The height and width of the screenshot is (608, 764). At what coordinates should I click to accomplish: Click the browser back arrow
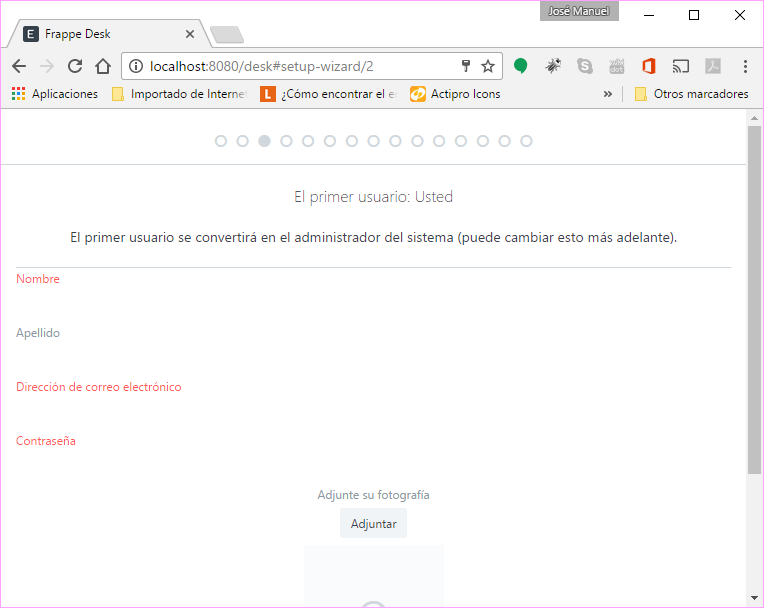tap(19, 66)
